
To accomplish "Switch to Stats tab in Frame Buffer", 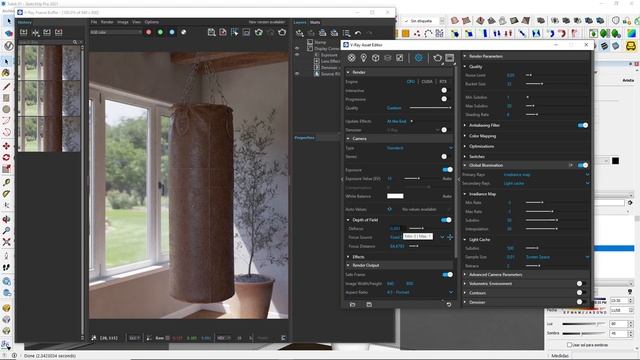I will (315, 22).
